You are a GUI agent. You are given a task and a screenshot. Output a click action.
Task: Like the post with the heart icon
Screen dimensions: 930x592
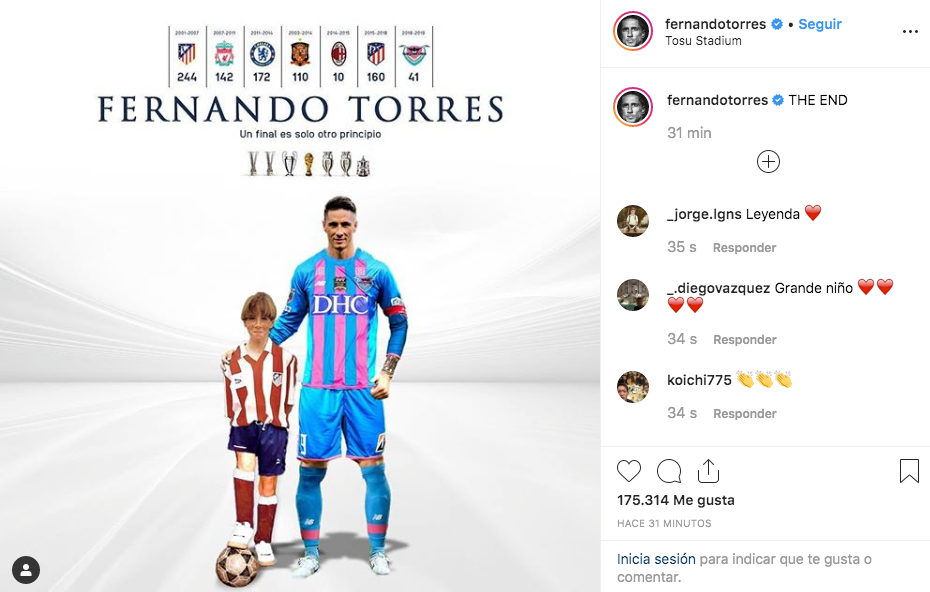(x=629, y=471)
